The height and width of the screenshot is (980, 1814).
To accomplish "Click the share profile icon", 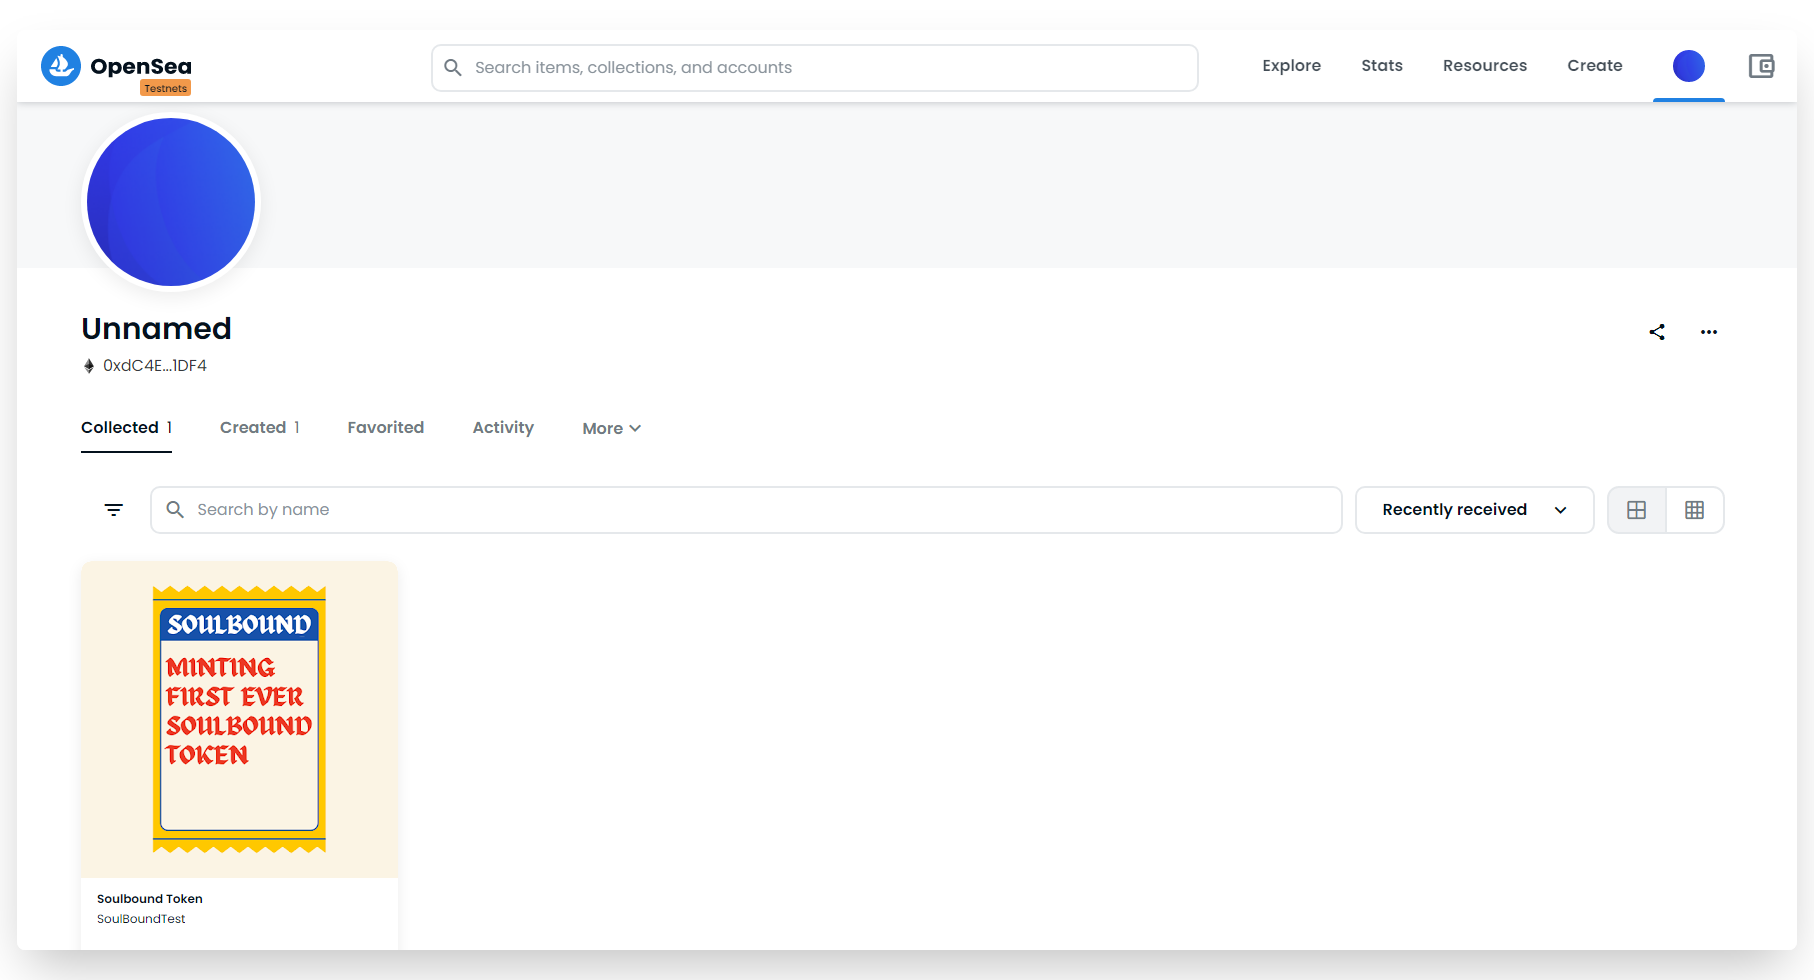I will coord(1657,332).
